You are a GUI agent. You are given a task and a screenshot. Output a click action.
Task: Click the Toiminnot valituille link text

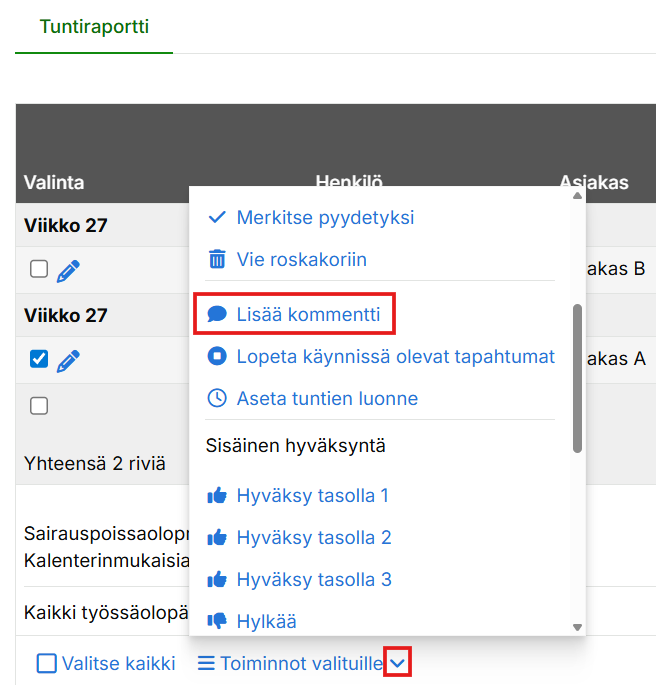[x=300, y=663]
